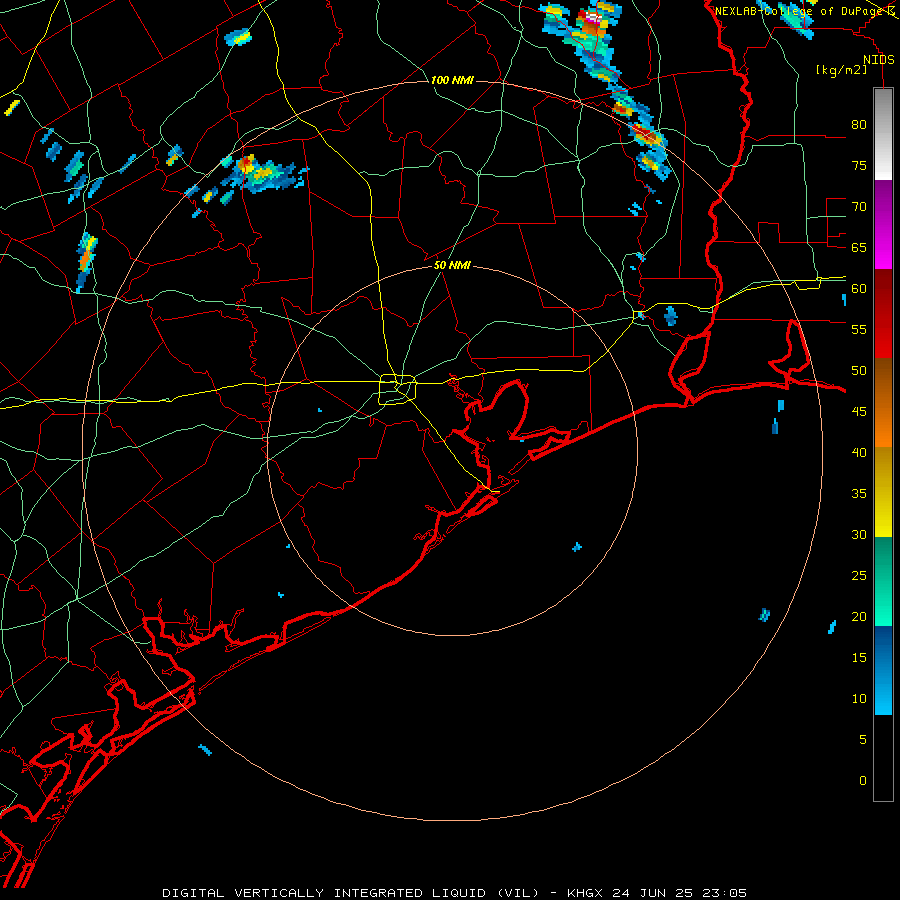Viewport: 900px width, 900px height.
Task: Click the 50 value on color scale
Action: pyautogui.click(x=859, y=371)
